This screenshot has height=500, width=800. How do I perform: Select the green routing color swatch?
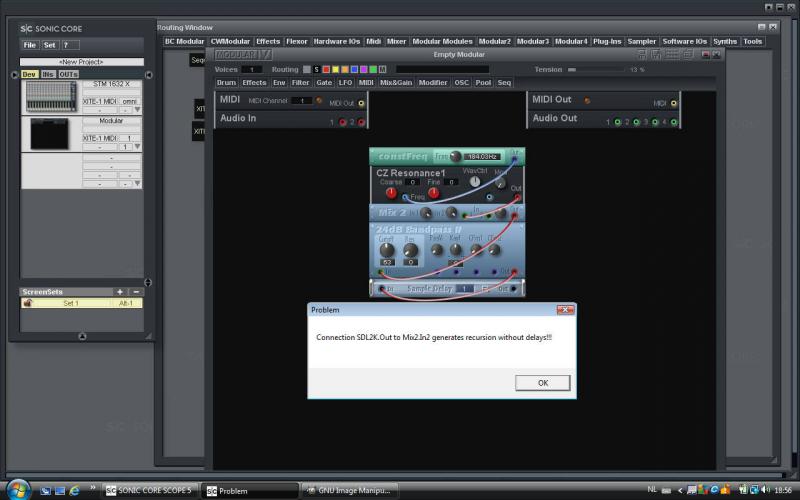(x=373, y=69)
